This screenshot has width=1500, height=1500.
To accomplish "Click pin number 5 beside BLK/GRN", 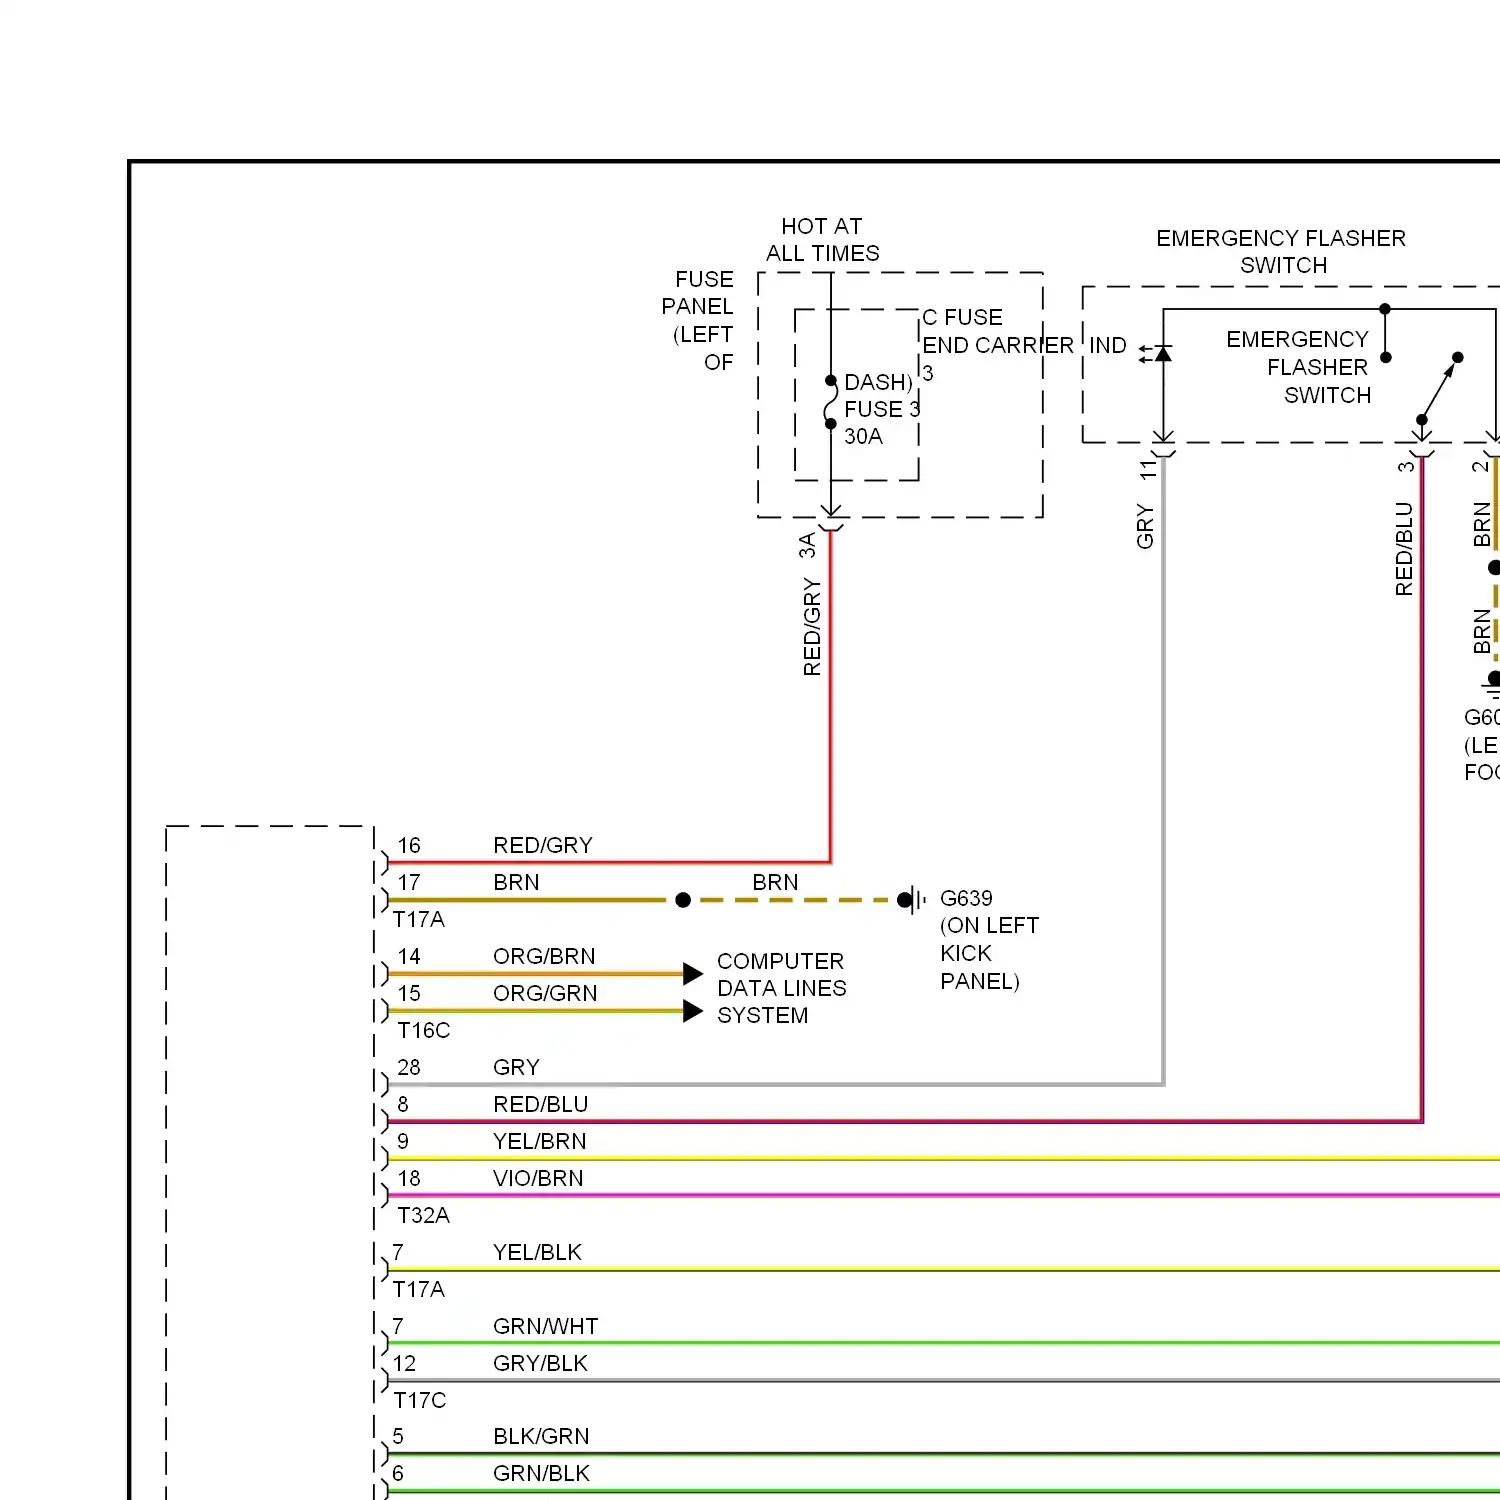I will 398,1436.
